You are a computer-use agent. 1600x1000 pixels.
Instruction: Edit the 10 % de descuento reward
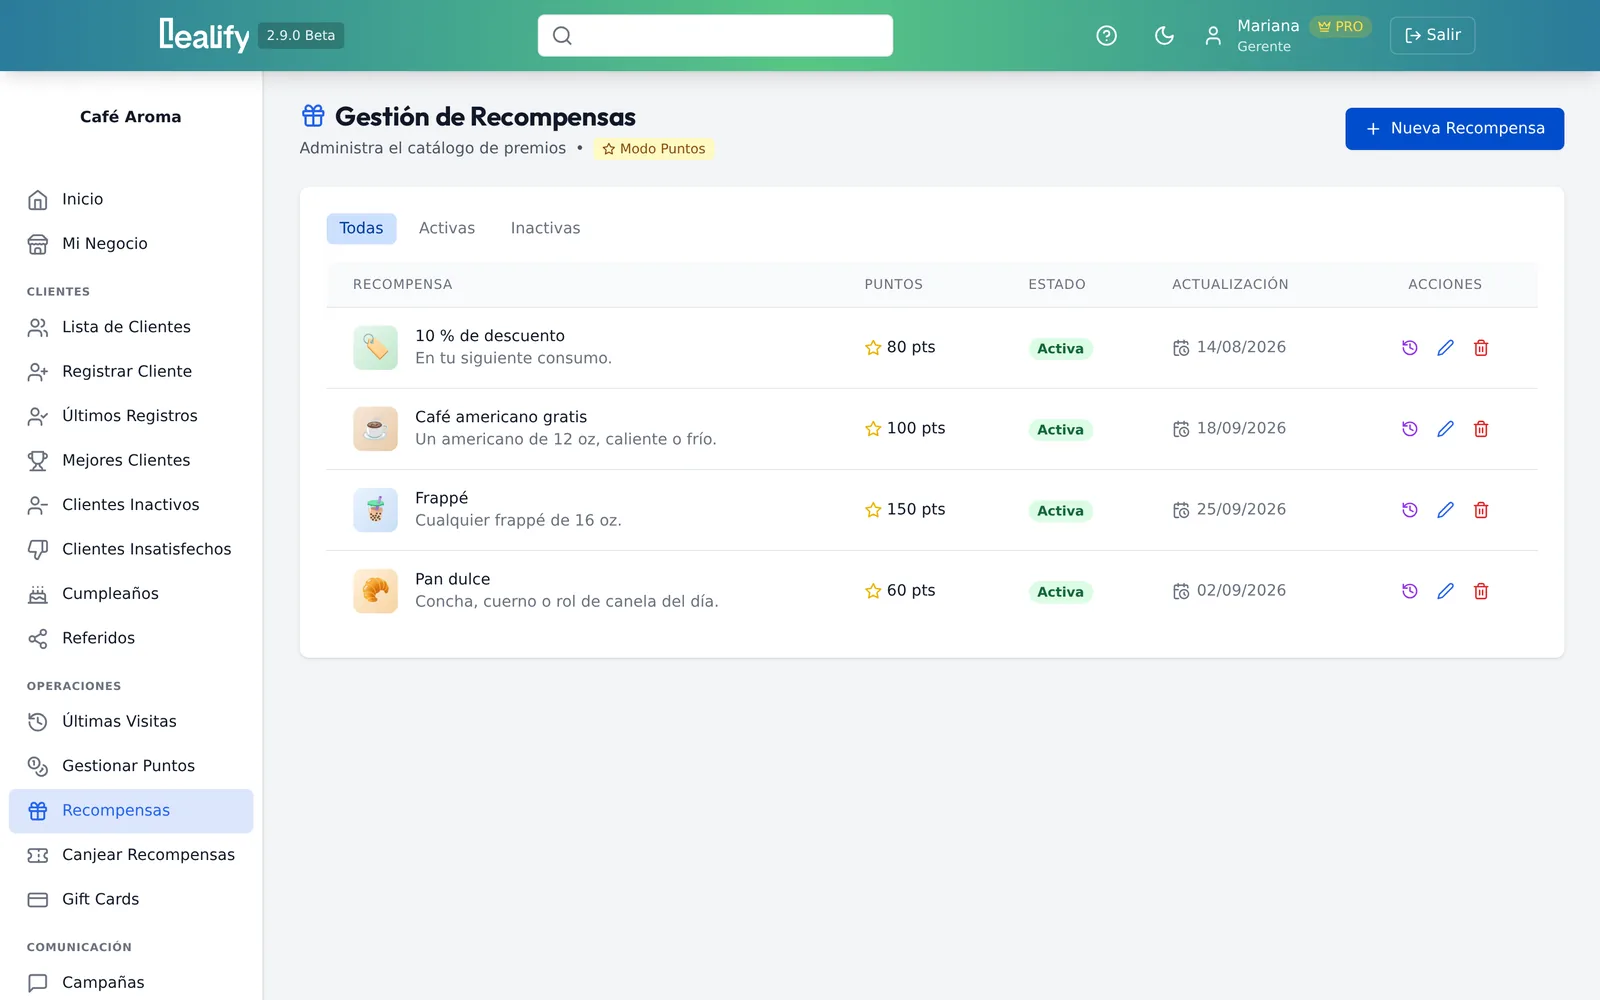point(1445,348)
